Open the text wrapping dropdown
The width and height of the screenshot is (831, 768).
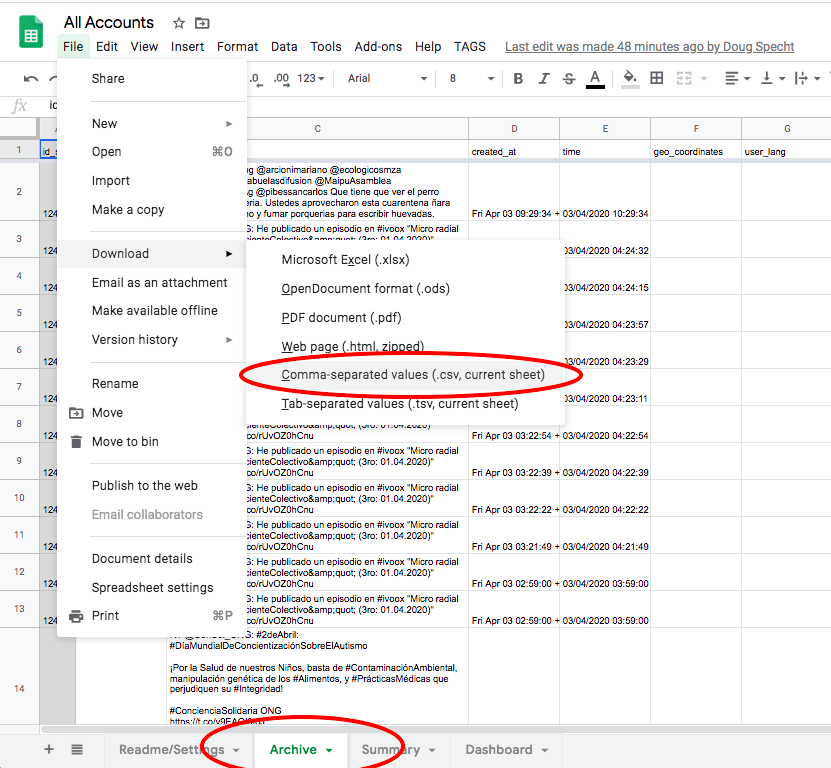tap(807, 78)
